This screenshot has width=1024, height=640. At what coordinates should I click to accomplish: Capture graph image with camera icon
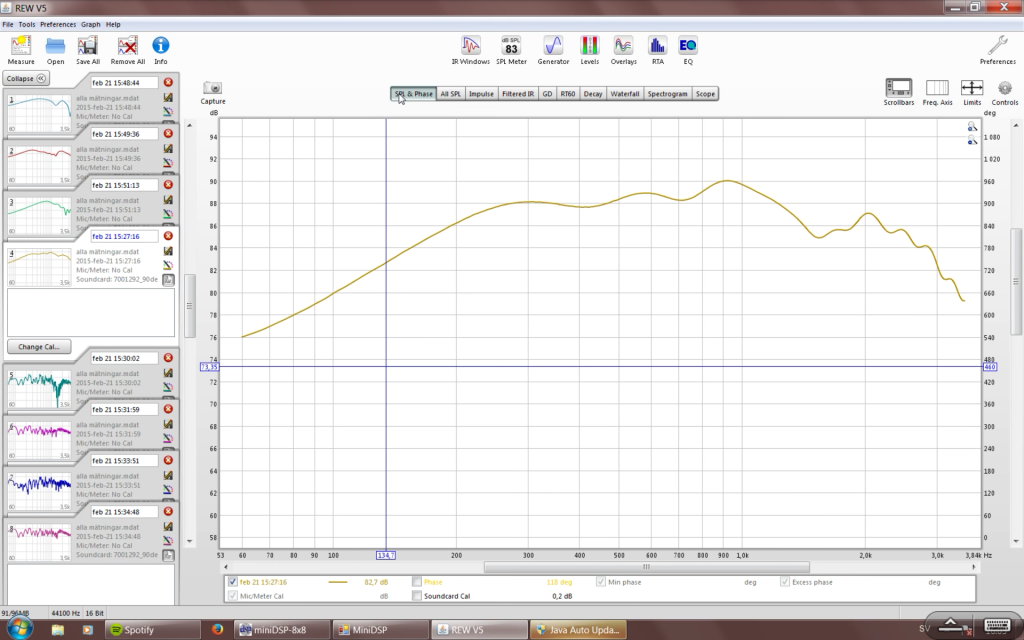tap(213, 92)
